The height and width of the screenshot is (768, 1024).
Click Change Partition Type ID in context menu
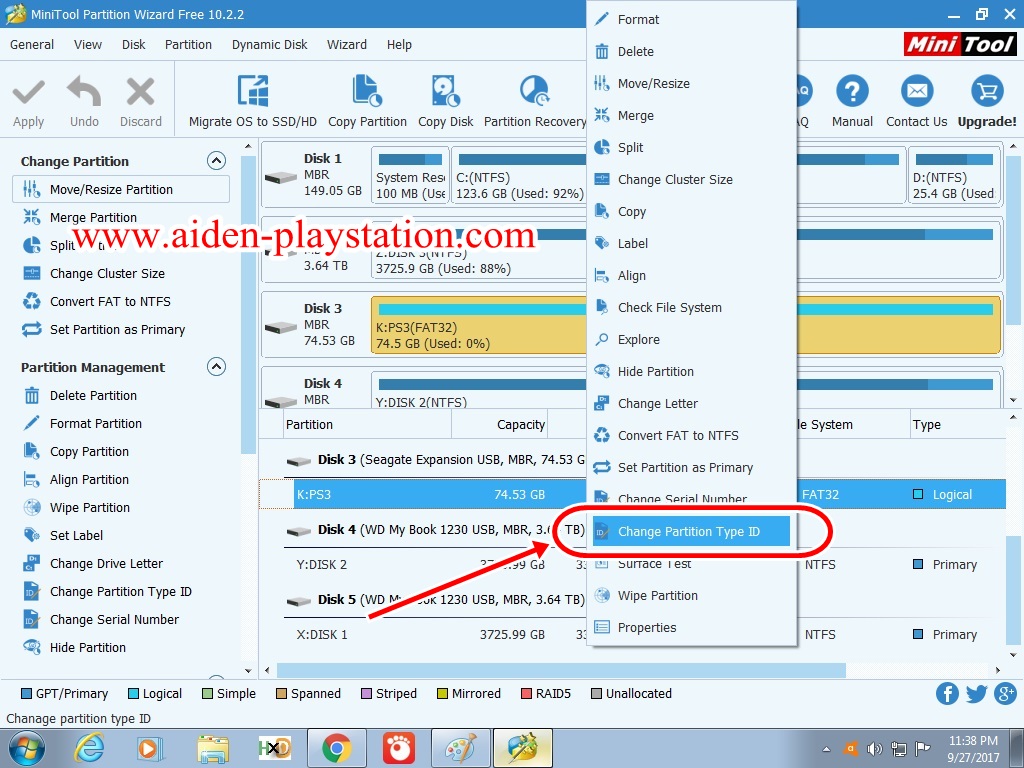(692, 532)
